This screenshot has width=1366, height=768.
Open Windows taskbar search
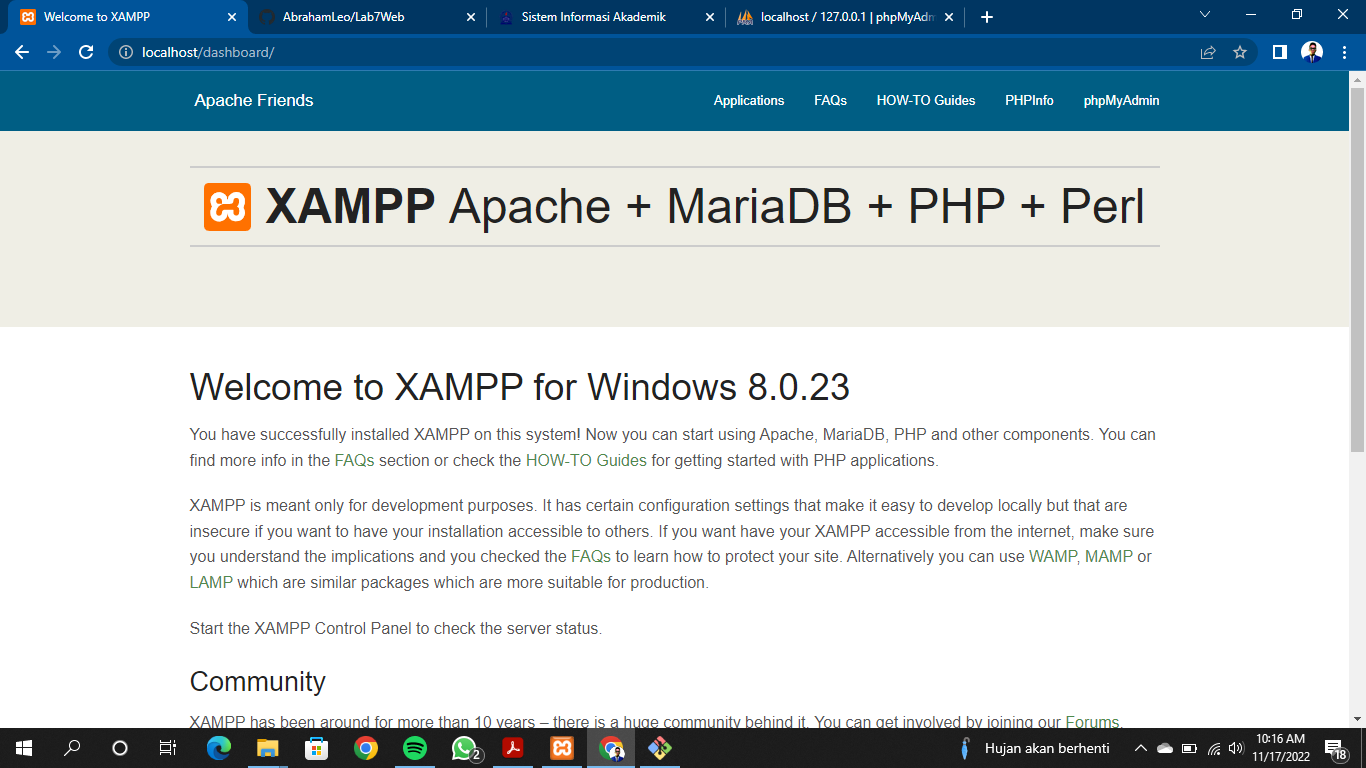72,748
